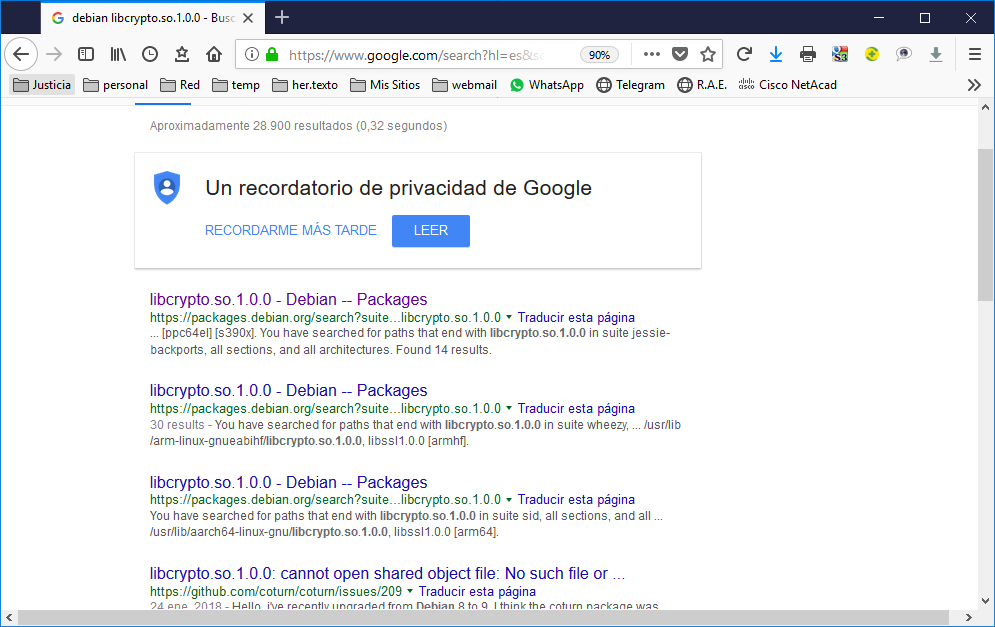
Task: Bookmark this page with the star
Action: [708, 55]
